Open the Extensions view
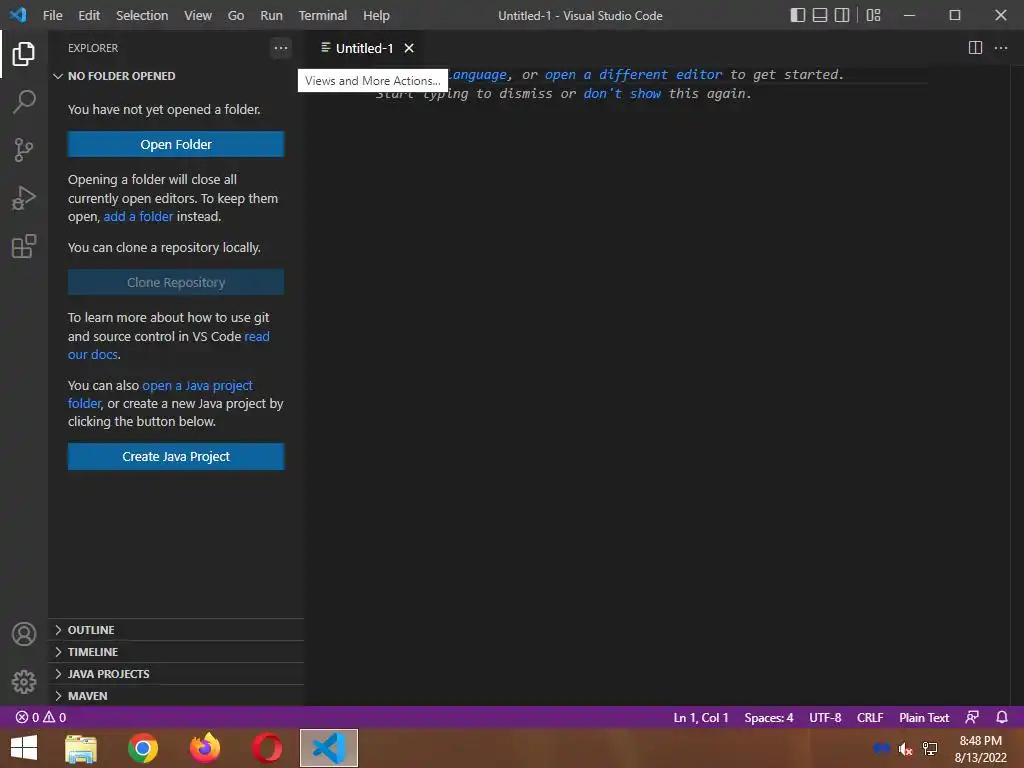The image size is (1024, 768). tap(24, 246)
